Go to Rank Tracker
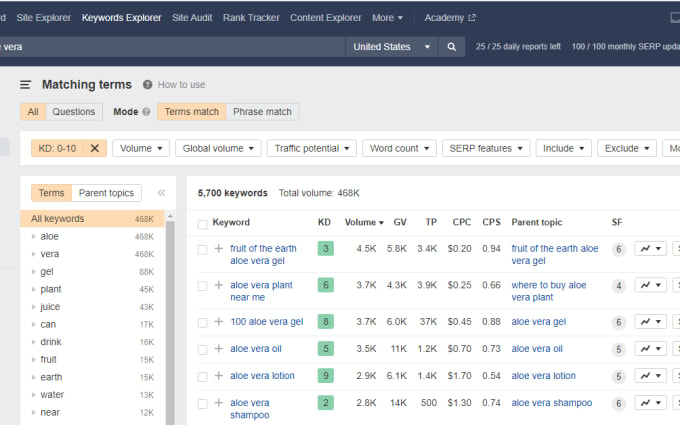This screenshot has height=425, width=680. pos(251,18)
